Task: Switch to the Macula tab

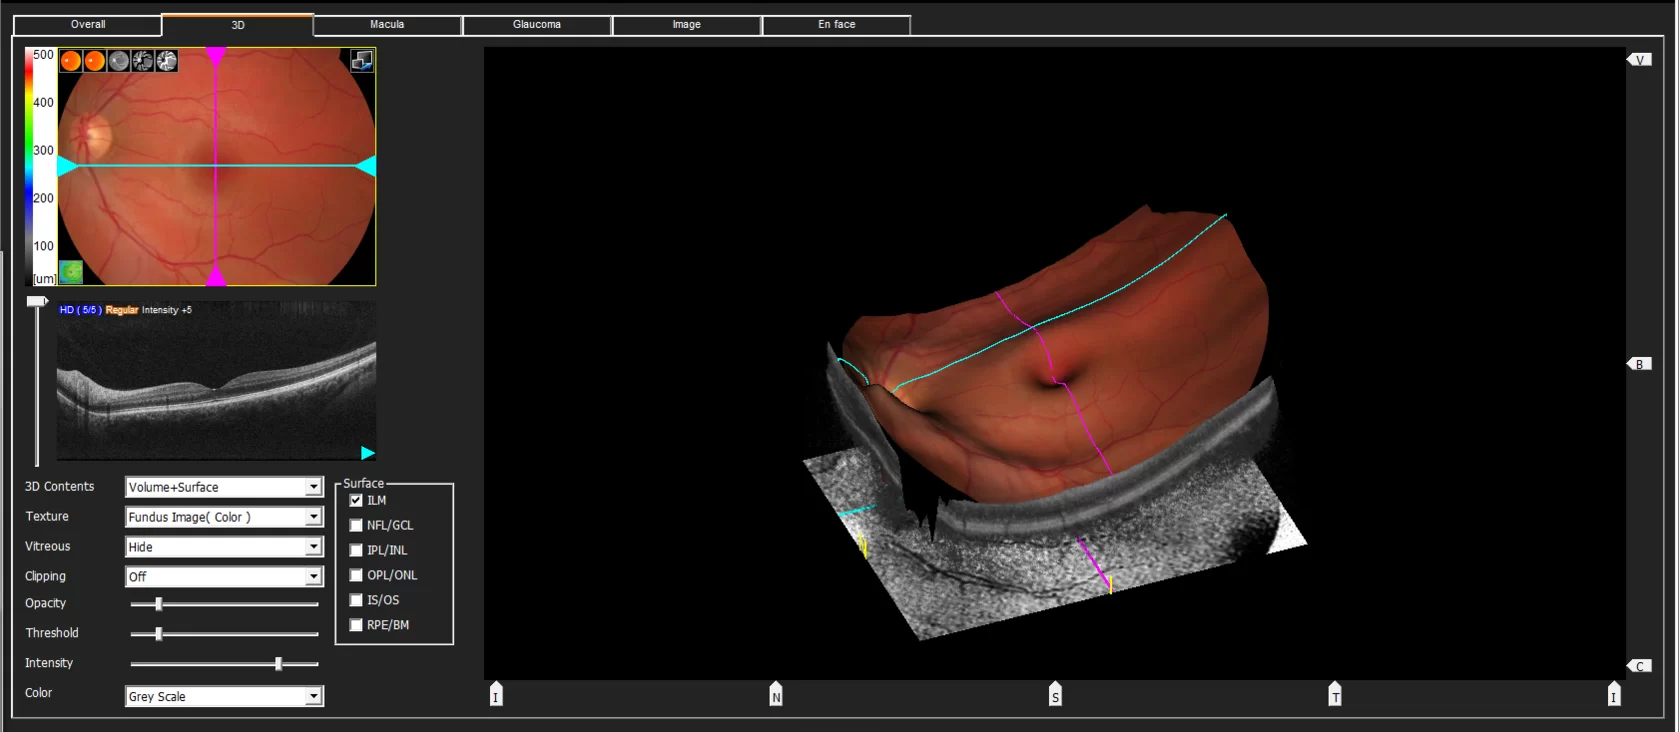Action: (387, 24)
